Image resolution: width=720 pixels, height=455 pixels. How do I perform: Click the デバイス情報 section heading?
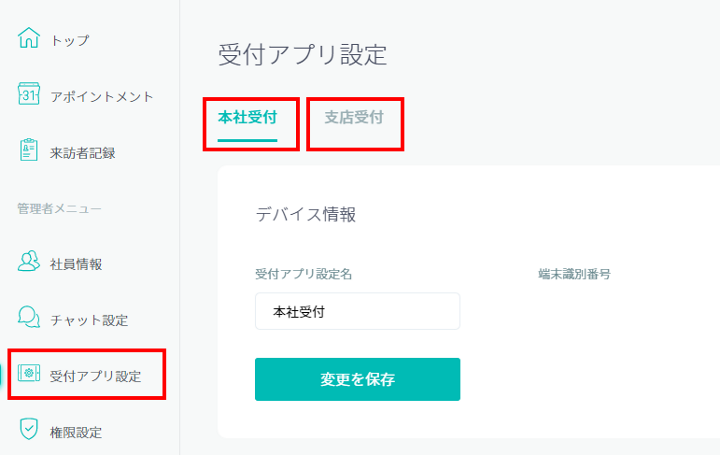coord(305,214)
